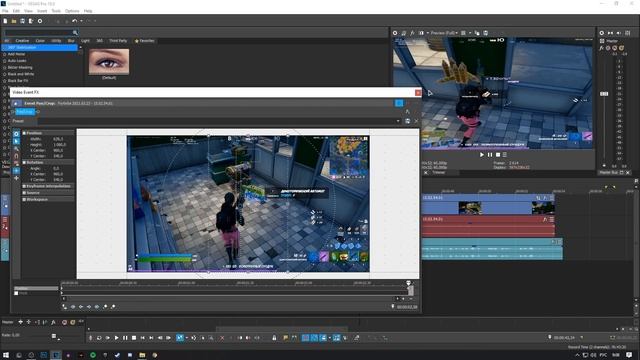Open project properties gear icon in main toolbar
The image size is (640, 360).
pyautogui.click(x=40, y=21)
